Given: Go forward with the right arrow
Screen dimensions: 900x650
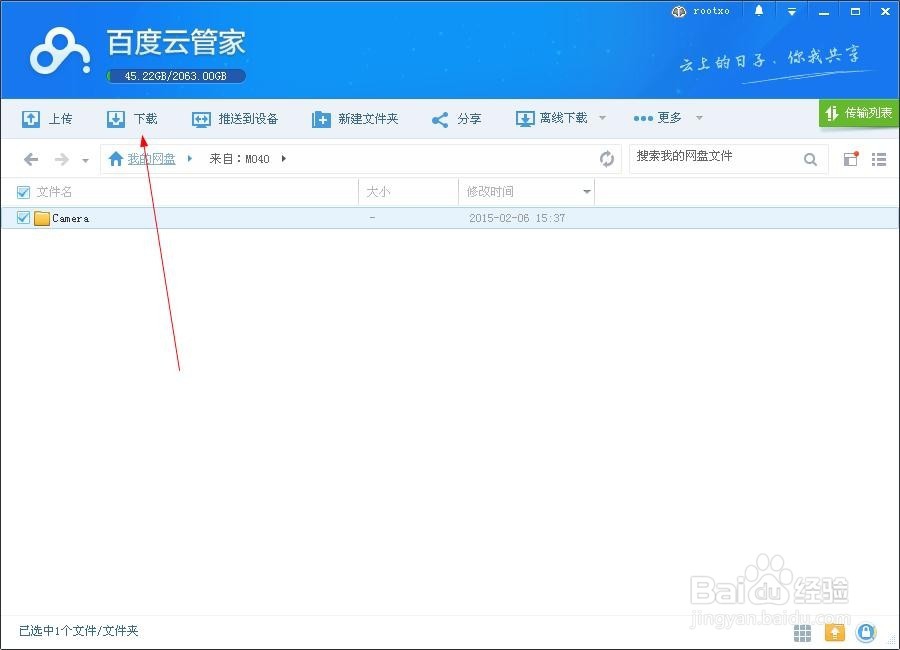Looking at the screenshot, I should (61, 159).
